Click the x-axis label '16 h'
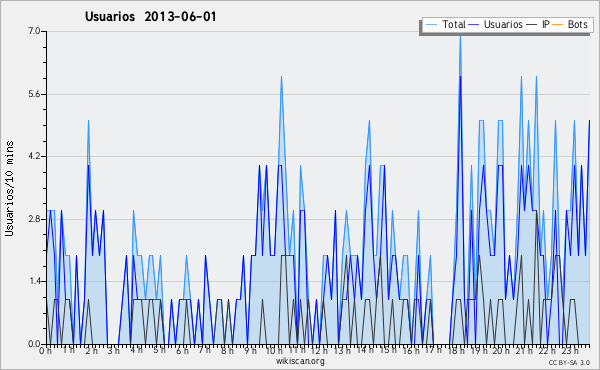Image resolution: width=600 pixels, height=370 pixels. [x=410, y=350]
